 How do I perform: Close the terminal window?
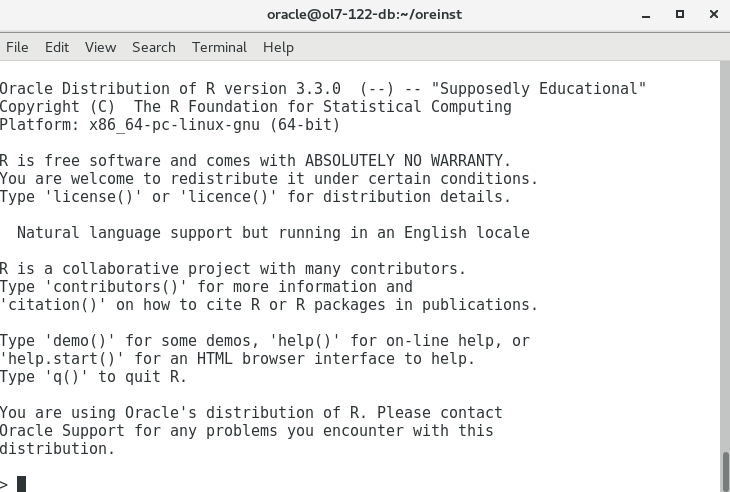[x=714, y=14]
